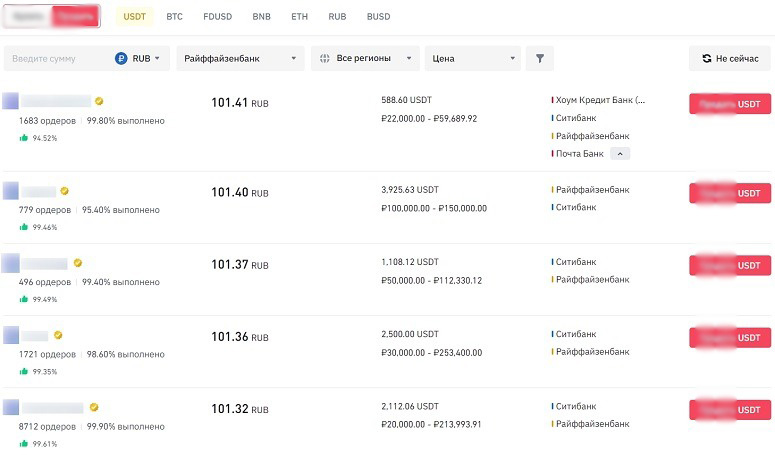This screenshot has width=775, height=455.
Task: Click the USDT button for the 101.41 RUB offer
Action: [x=730, y=104]
